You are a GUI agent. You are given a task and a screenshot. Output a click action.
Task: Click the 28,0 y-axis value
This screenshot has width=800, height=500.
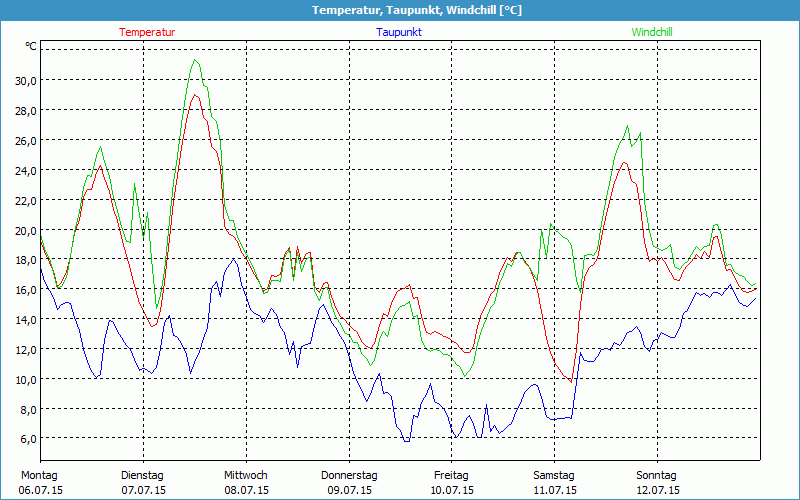24,111
